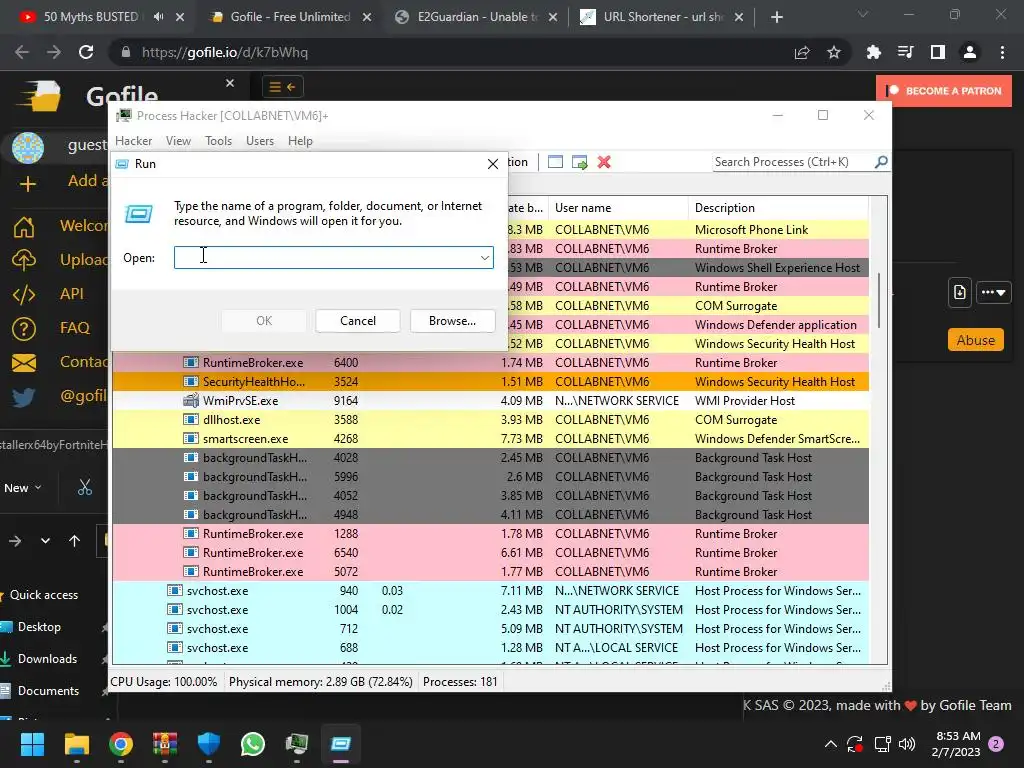Click Gofile FAQ question mark icon
The height and width of the screenshot is (768, 1024).
click(24, 328)
